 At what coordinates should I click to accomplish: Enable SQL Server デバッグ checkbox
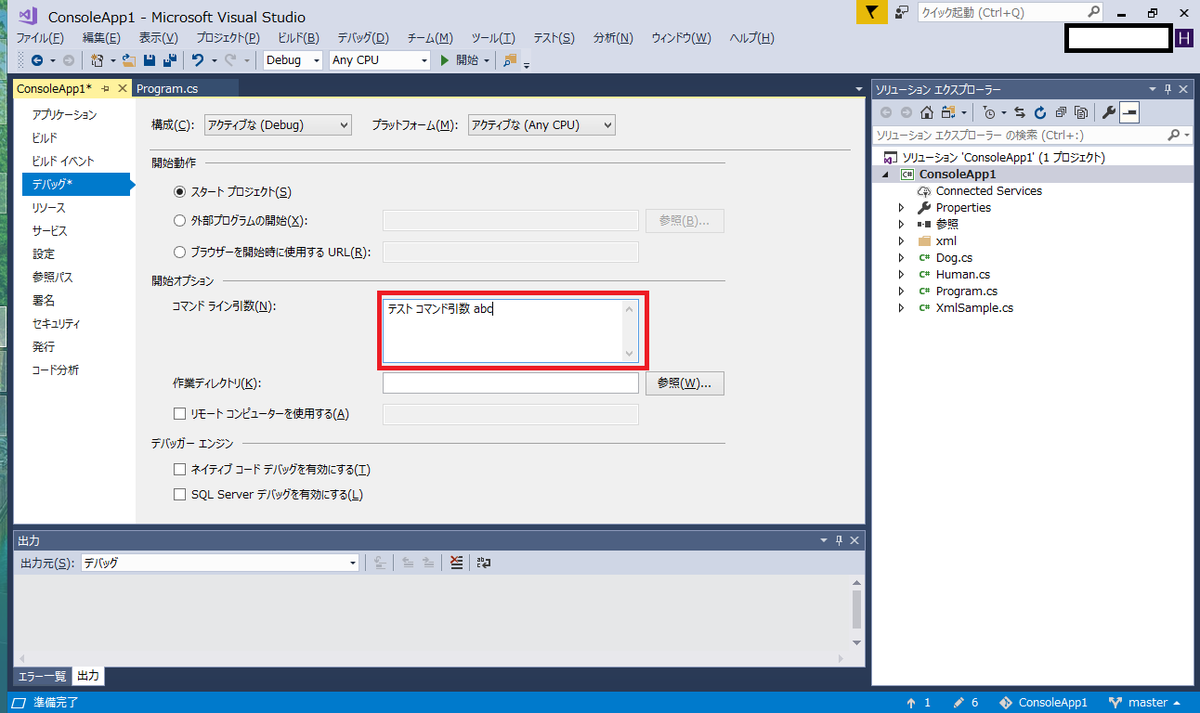pos(180,495)
